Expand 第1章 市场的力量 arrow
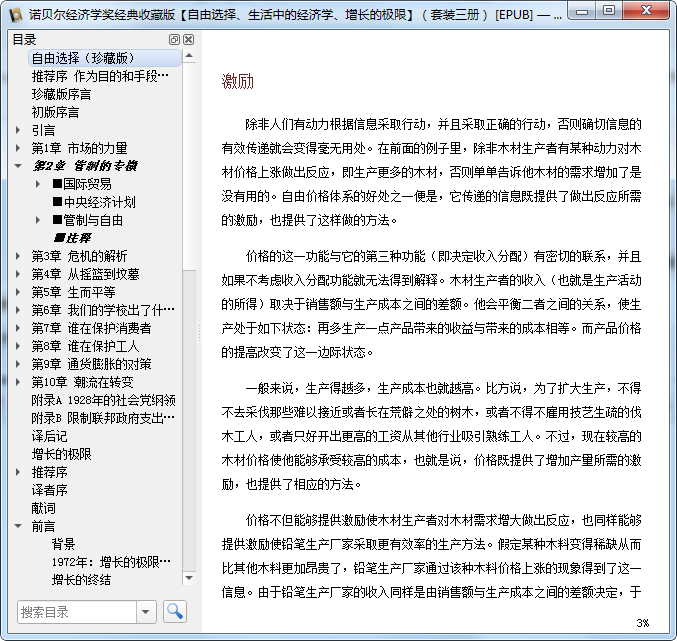 [x=18, y=148]
